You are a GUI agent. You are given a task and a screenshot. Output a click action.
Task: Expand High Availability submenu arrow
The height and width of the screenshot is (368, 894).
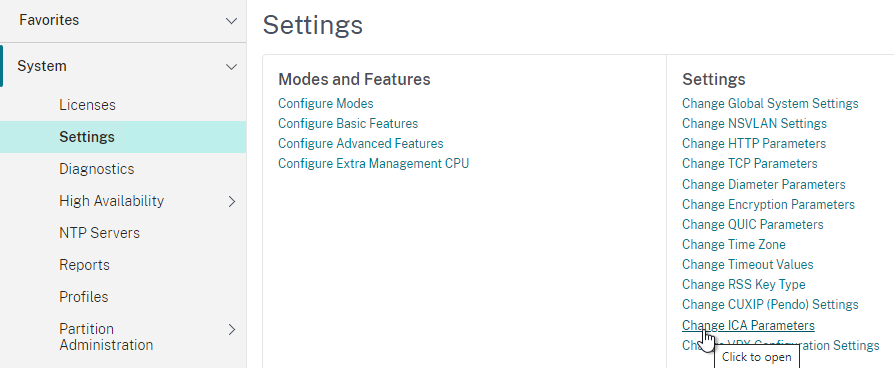[x=231, y=201]
